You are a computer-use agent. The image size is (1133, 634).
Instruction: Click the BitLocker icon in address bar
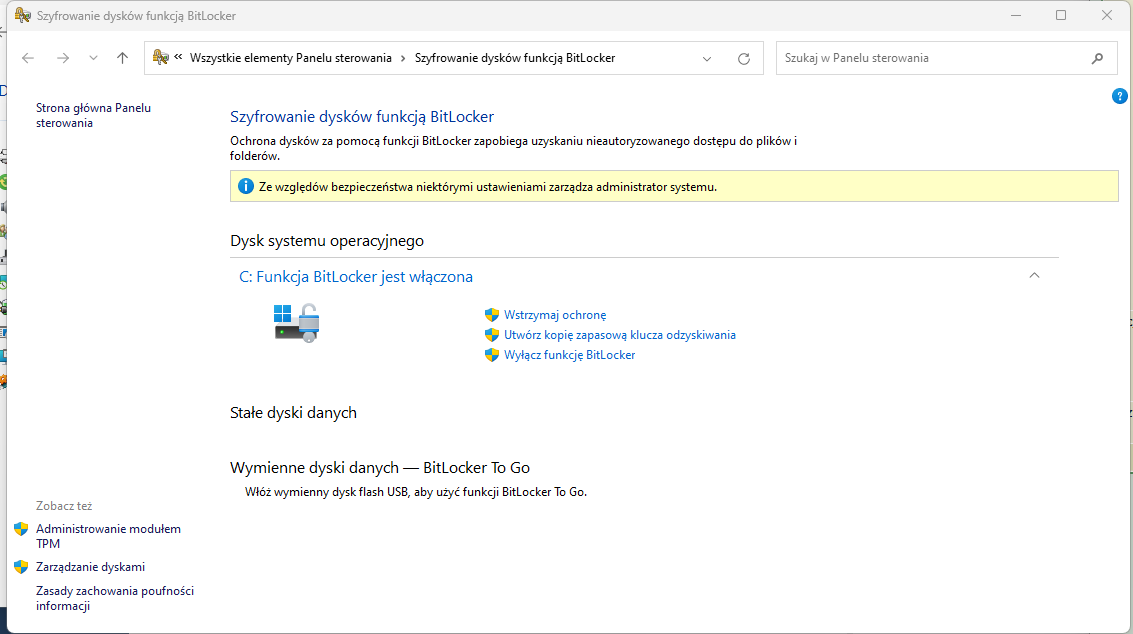pyautogui.click(x=160, y=57)
